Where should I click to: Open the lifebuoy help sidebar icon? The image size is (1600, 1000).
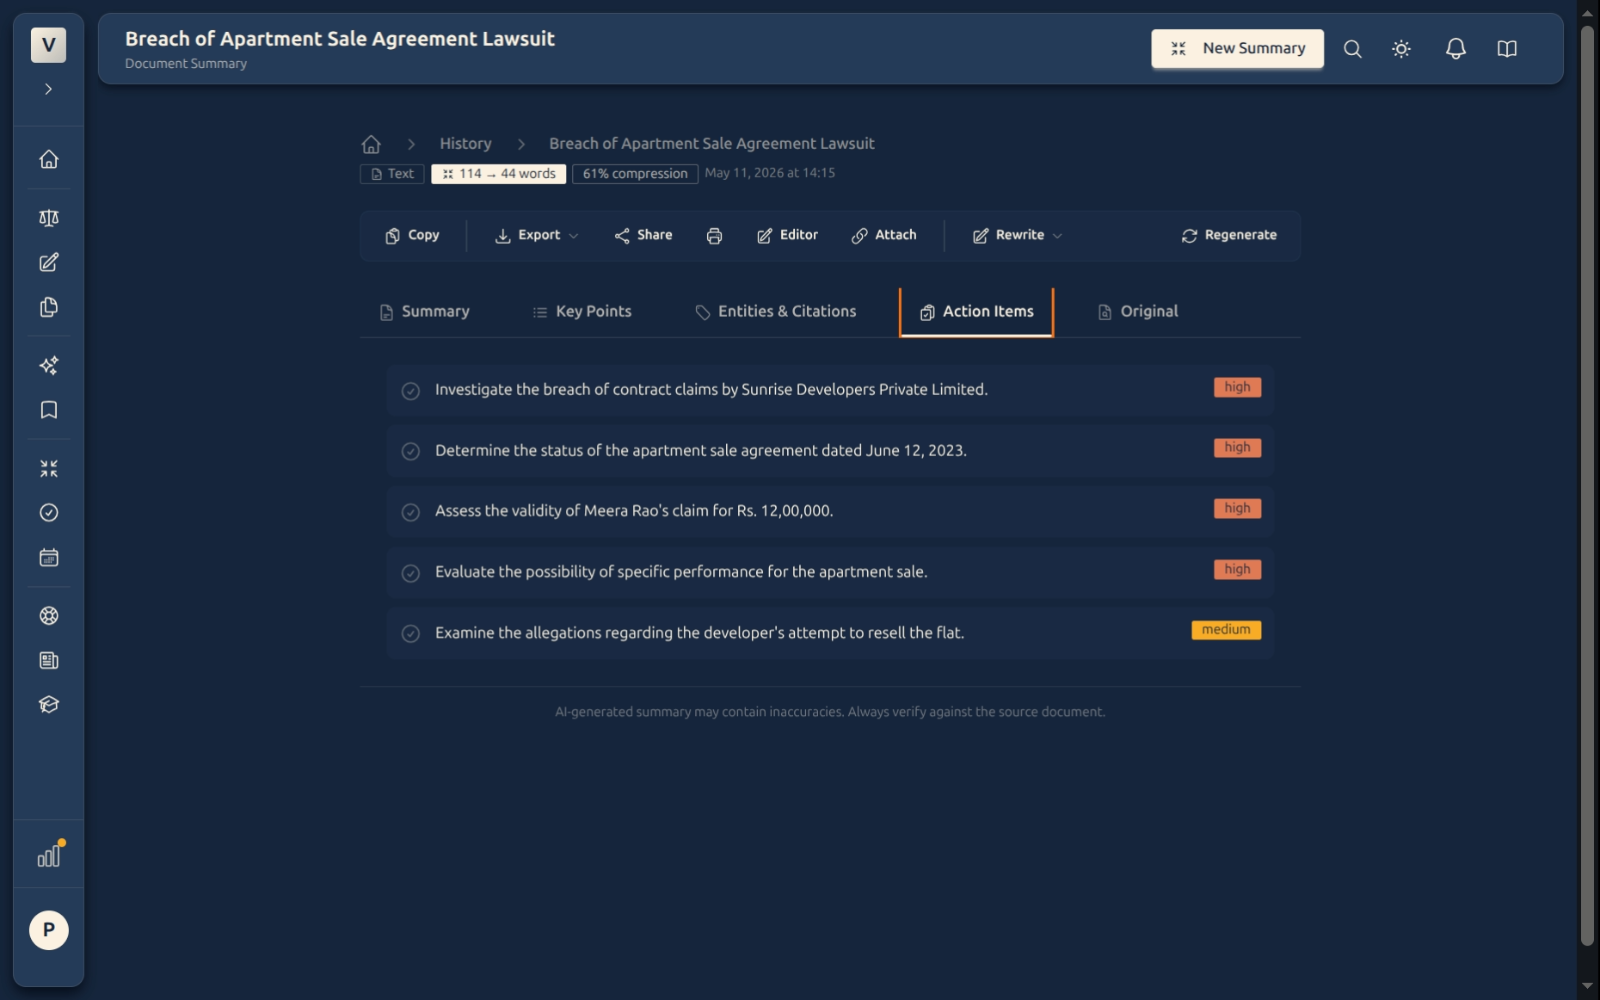coord(48,616)
